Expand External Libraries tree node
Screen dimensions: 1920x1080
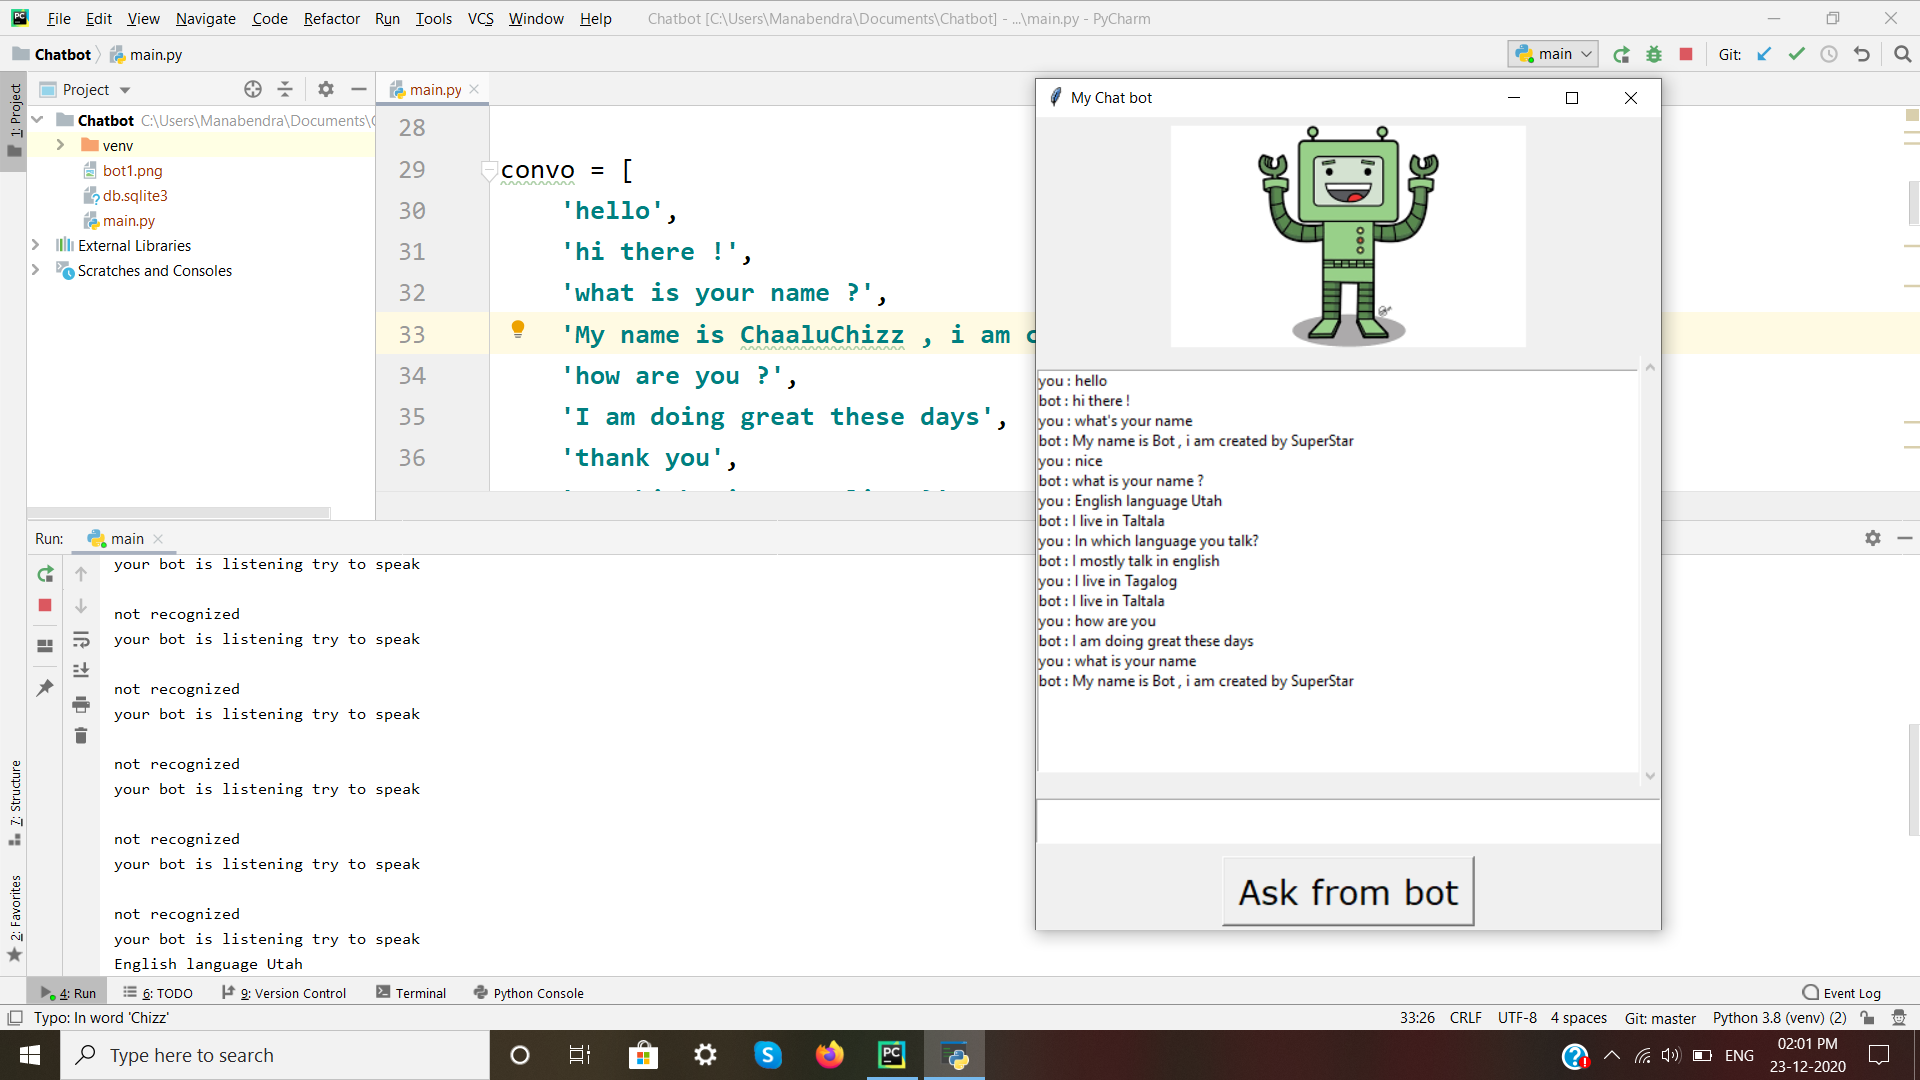tap(36, 245)
